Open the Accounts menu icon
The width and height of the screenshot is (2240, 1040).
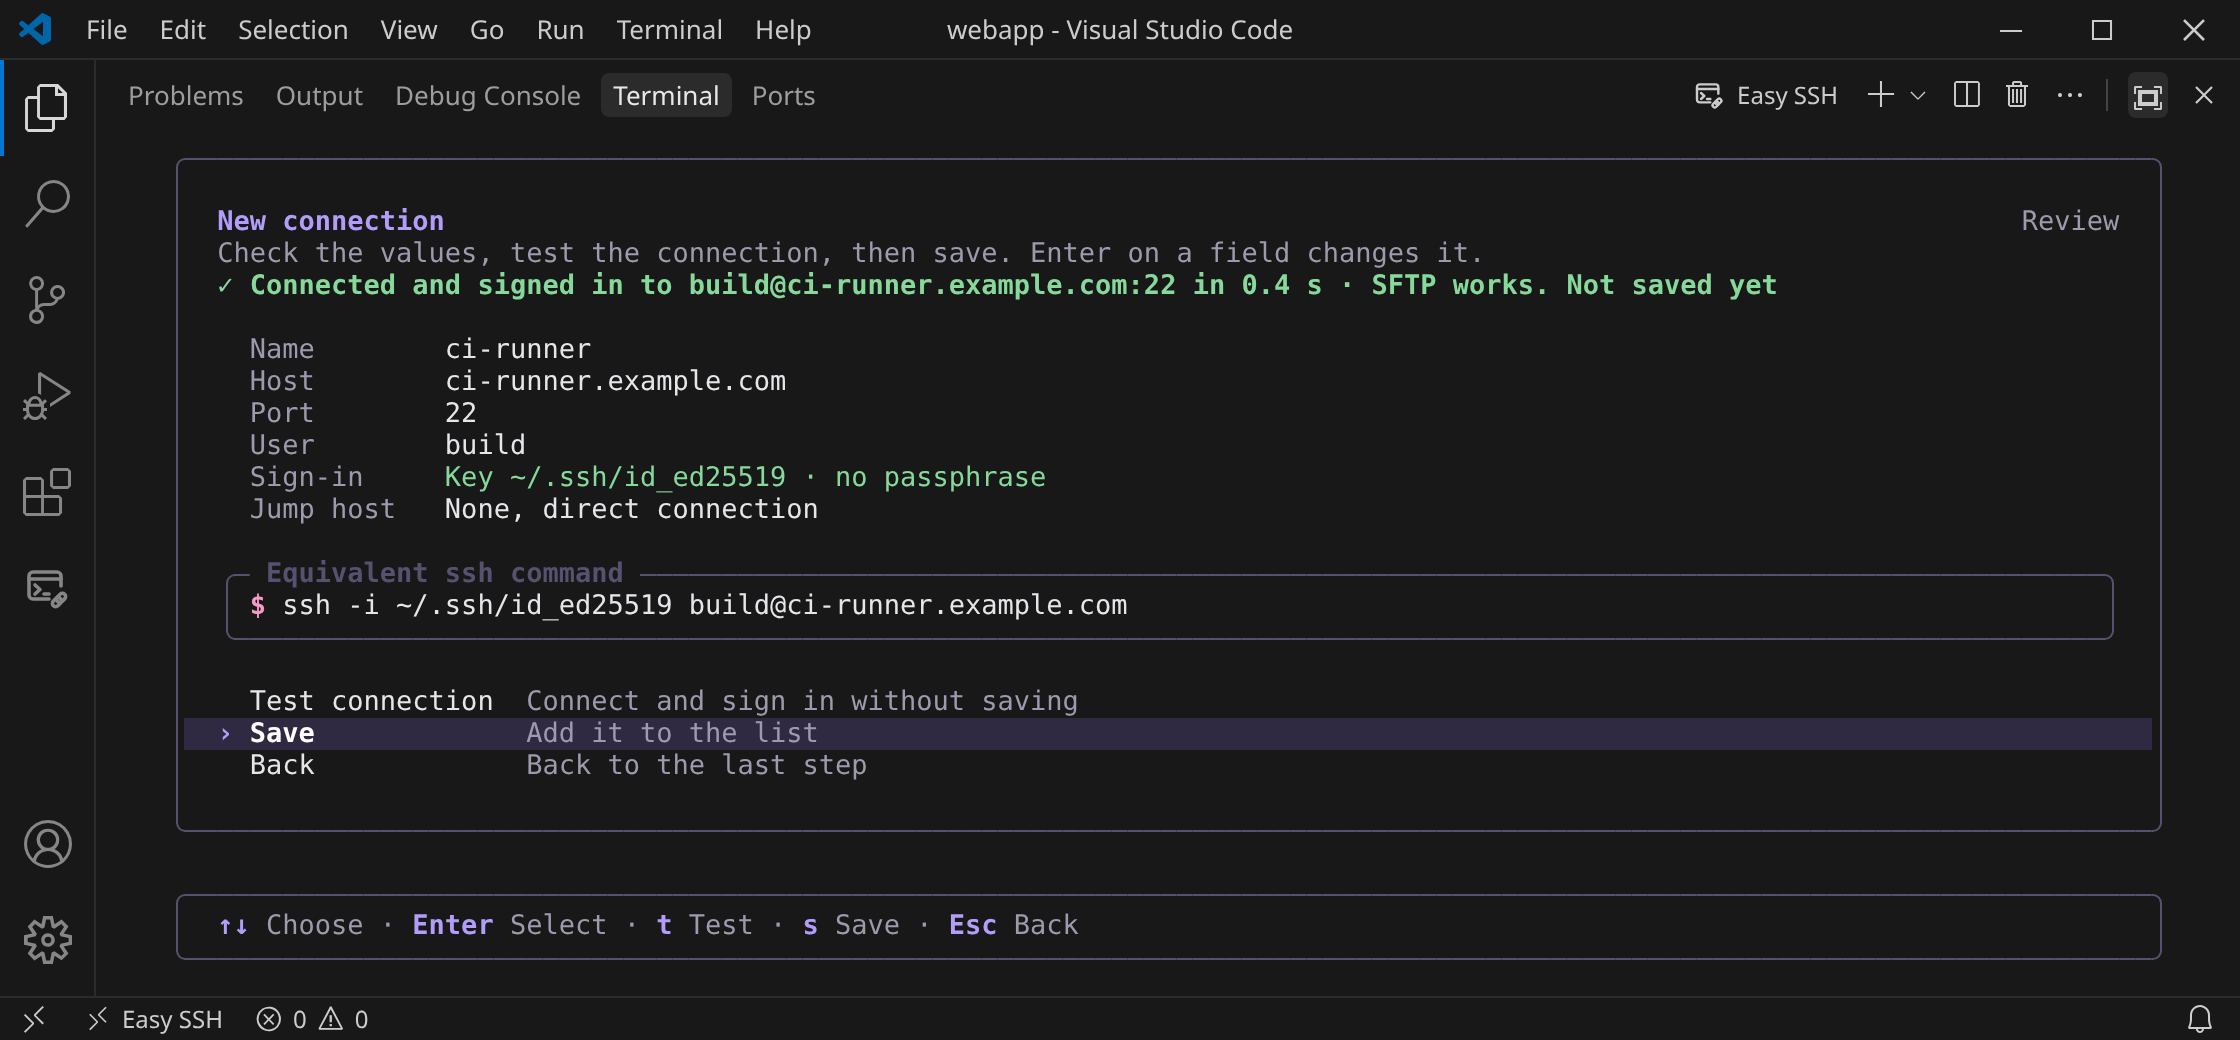47,844
